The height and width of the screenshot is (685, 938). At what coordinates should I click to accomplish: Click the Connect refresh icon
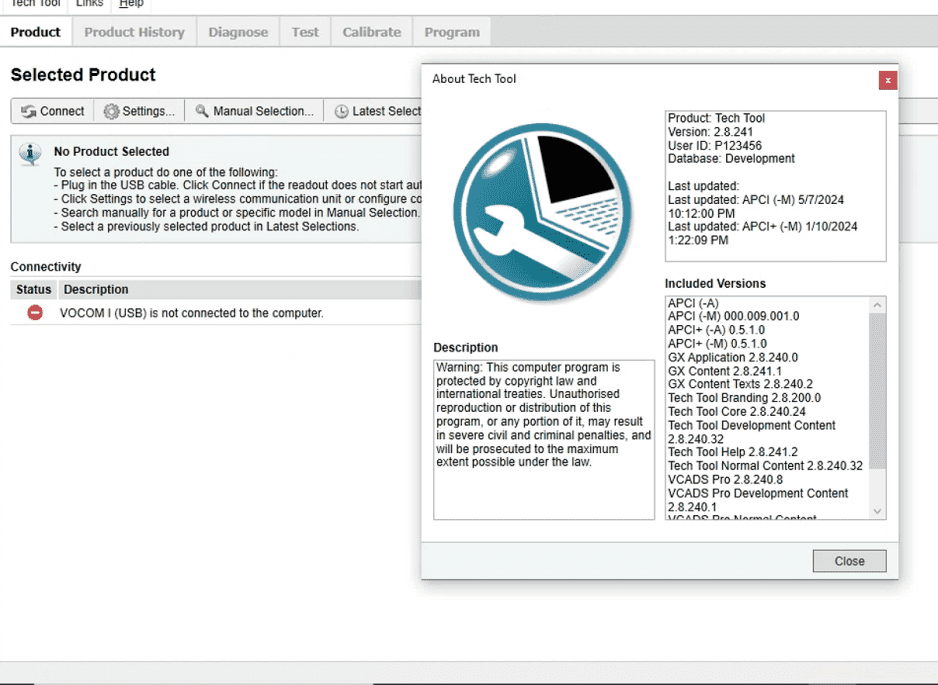coord(28,112)
